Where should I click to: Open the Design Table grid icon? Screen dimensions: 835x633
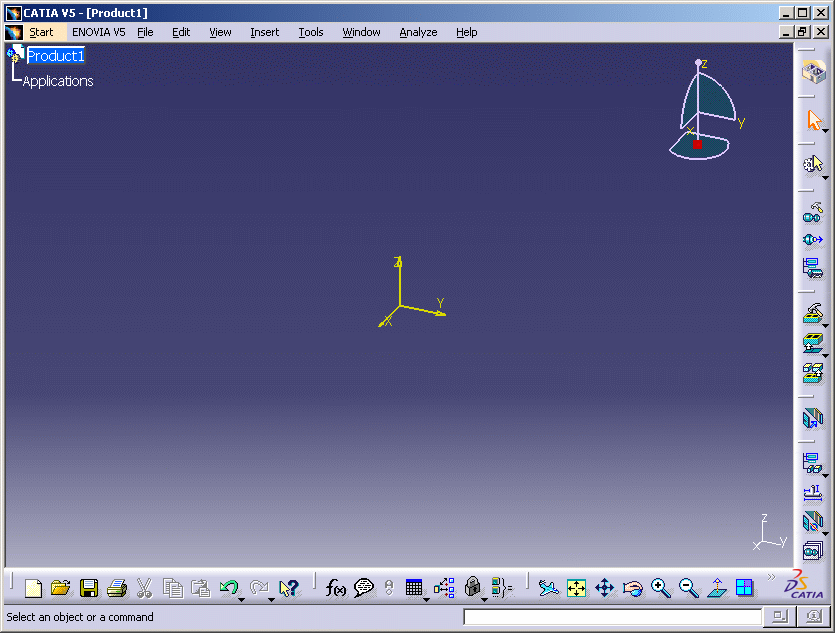pyautogui.click(x=414, y=588)
